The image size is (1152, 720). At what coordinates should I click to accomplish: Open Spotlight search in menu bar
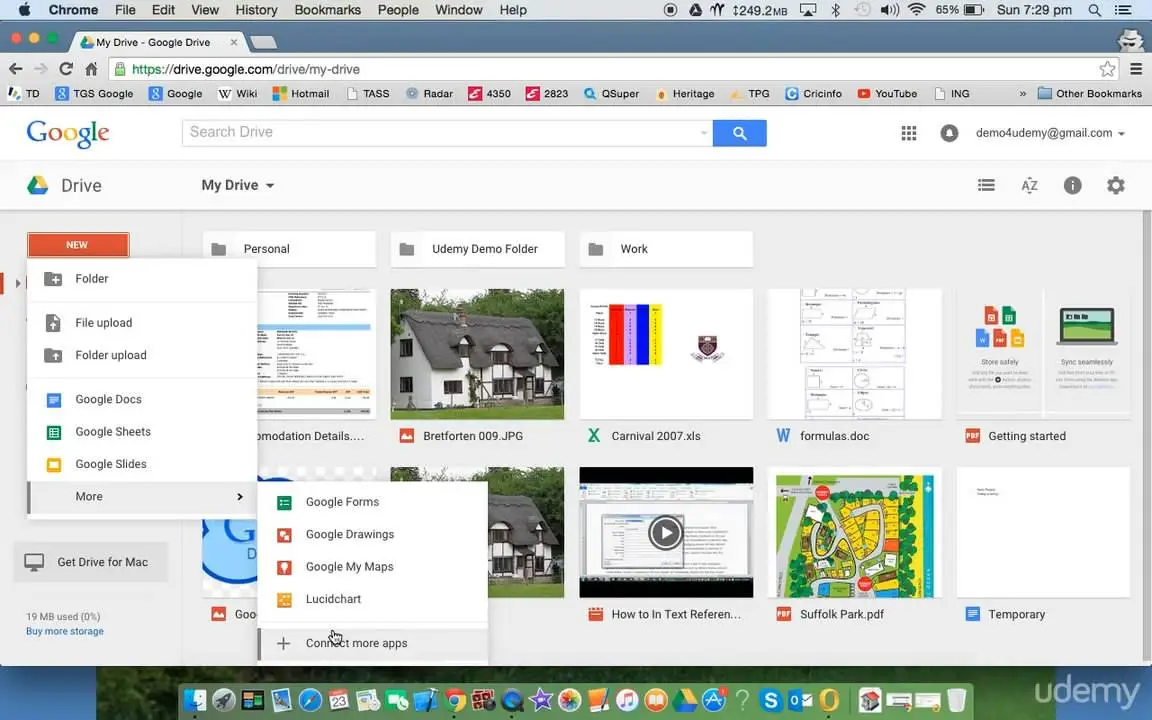[1095, 10]
